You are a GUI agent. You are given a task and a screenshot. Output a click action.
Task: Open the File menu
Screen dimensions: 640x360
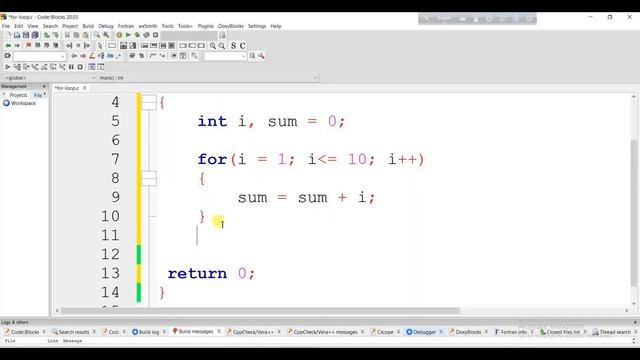(x=6, y=26)
